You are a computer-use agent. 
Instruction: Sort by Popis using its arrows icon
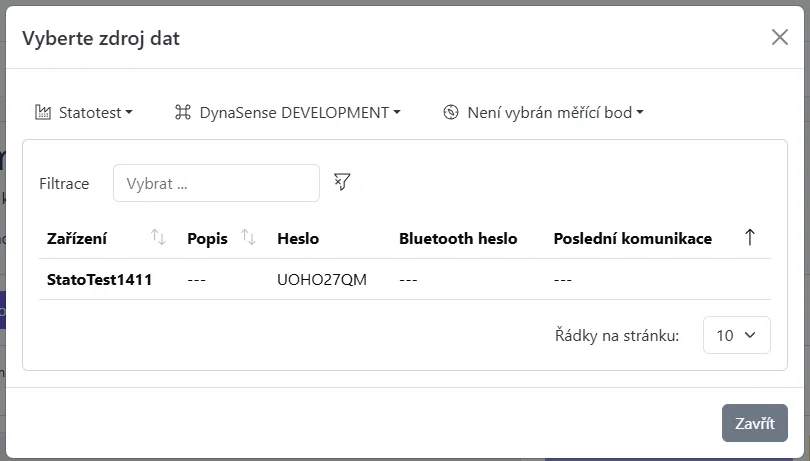(x=249, y=238)
